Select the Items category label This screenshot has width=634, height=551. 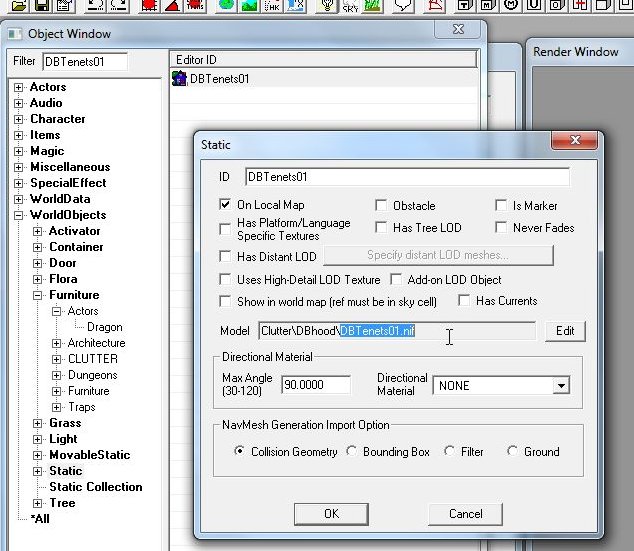pos(45,135)
